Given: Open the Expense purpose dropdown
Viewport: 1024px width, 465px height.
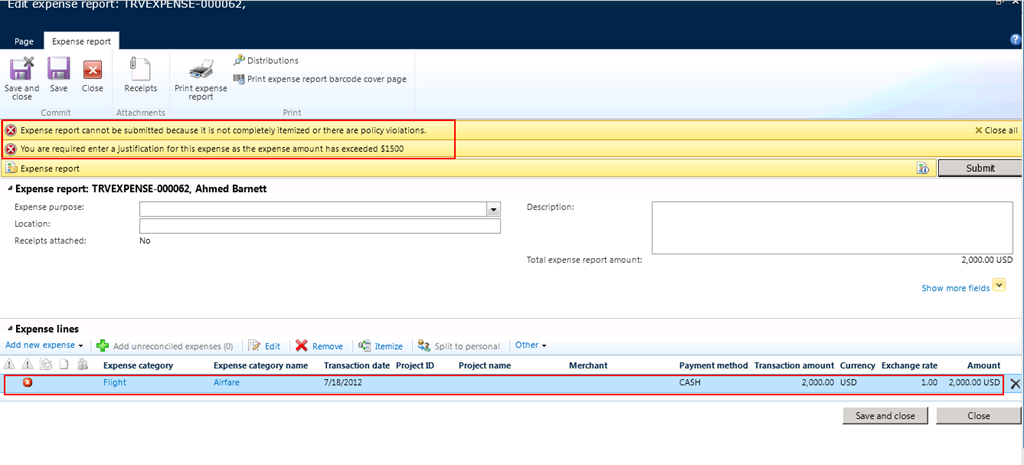Looking at the screenshot, I should [x=493, y=209].
